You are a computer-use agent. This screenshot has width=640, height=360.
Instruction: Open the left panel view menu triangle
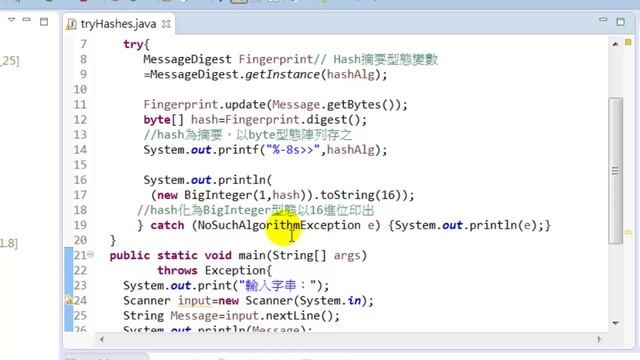point(11,20)
